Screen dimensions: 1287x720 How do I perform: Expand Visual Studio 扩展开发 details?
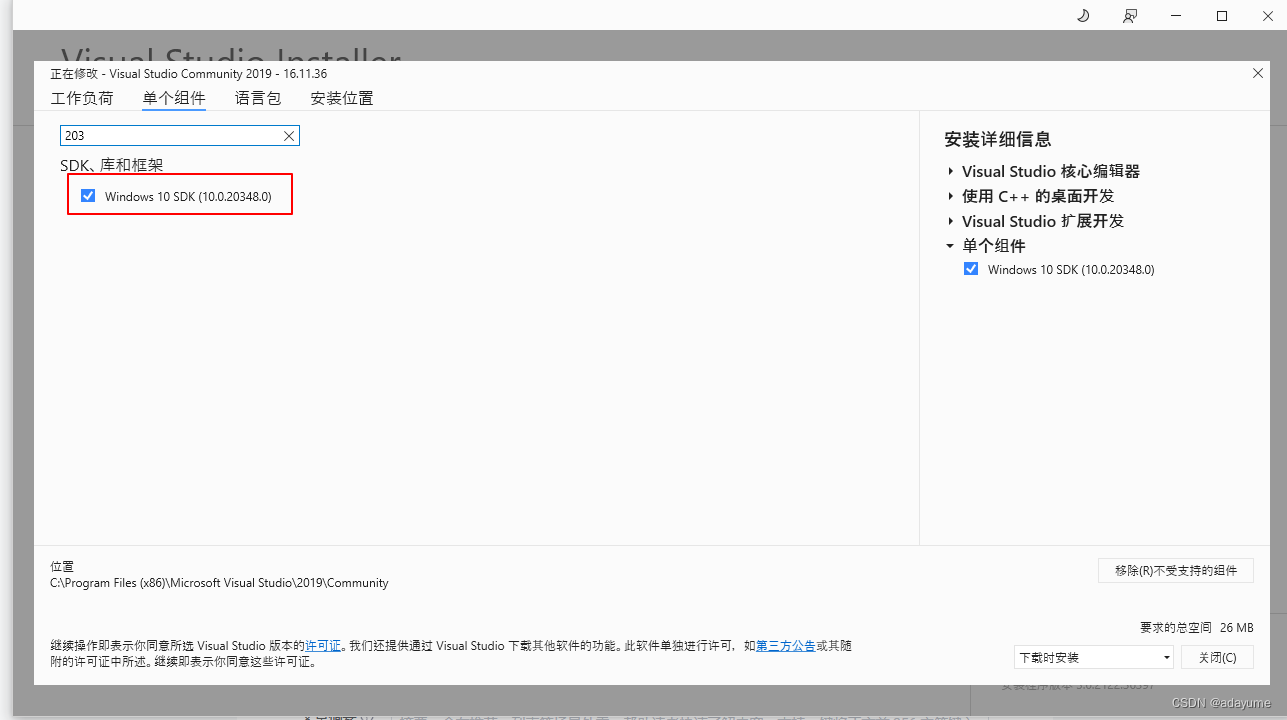tap(950, 221)
